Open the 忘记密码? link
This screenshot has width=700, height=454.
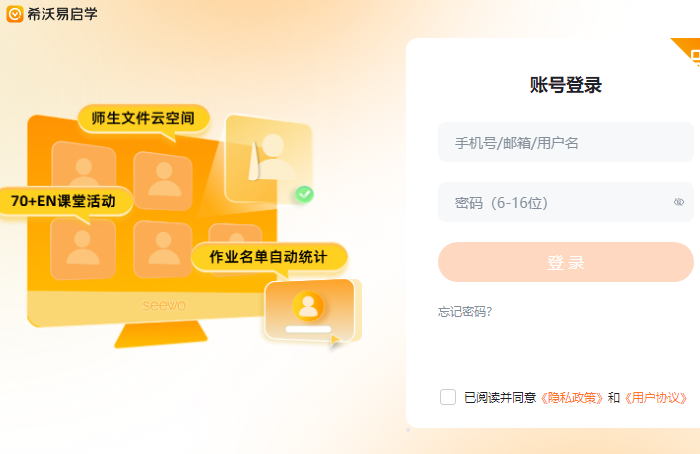(465, 312)
